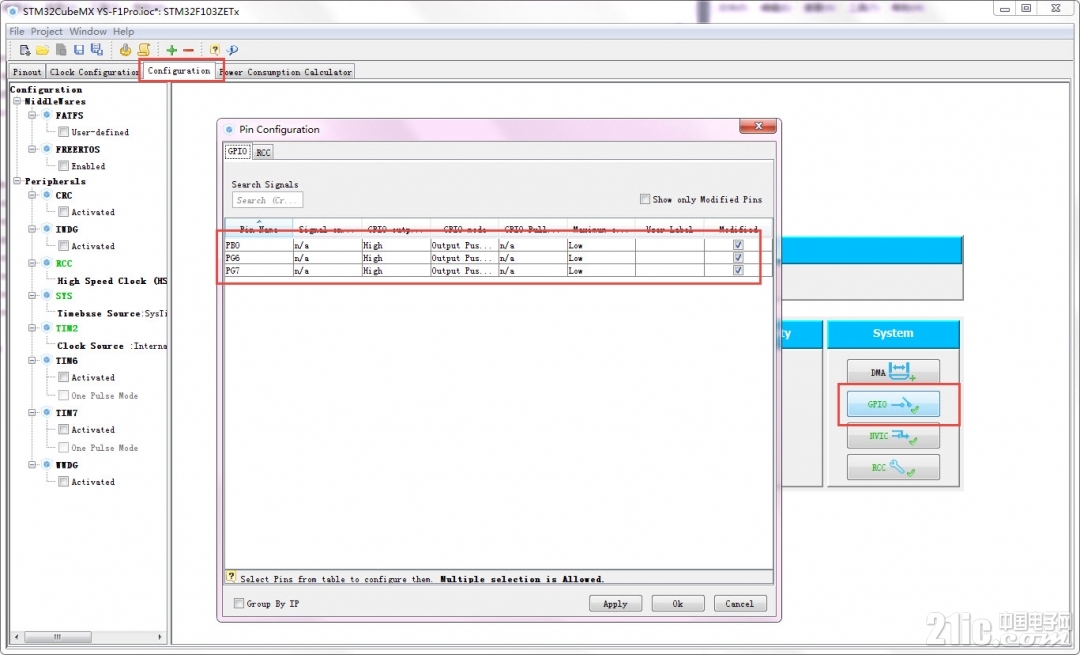This screenshot has height=655, width=1080.
Task: Open the Help menu
Action: pyautogui.click(x=123, y=31)
